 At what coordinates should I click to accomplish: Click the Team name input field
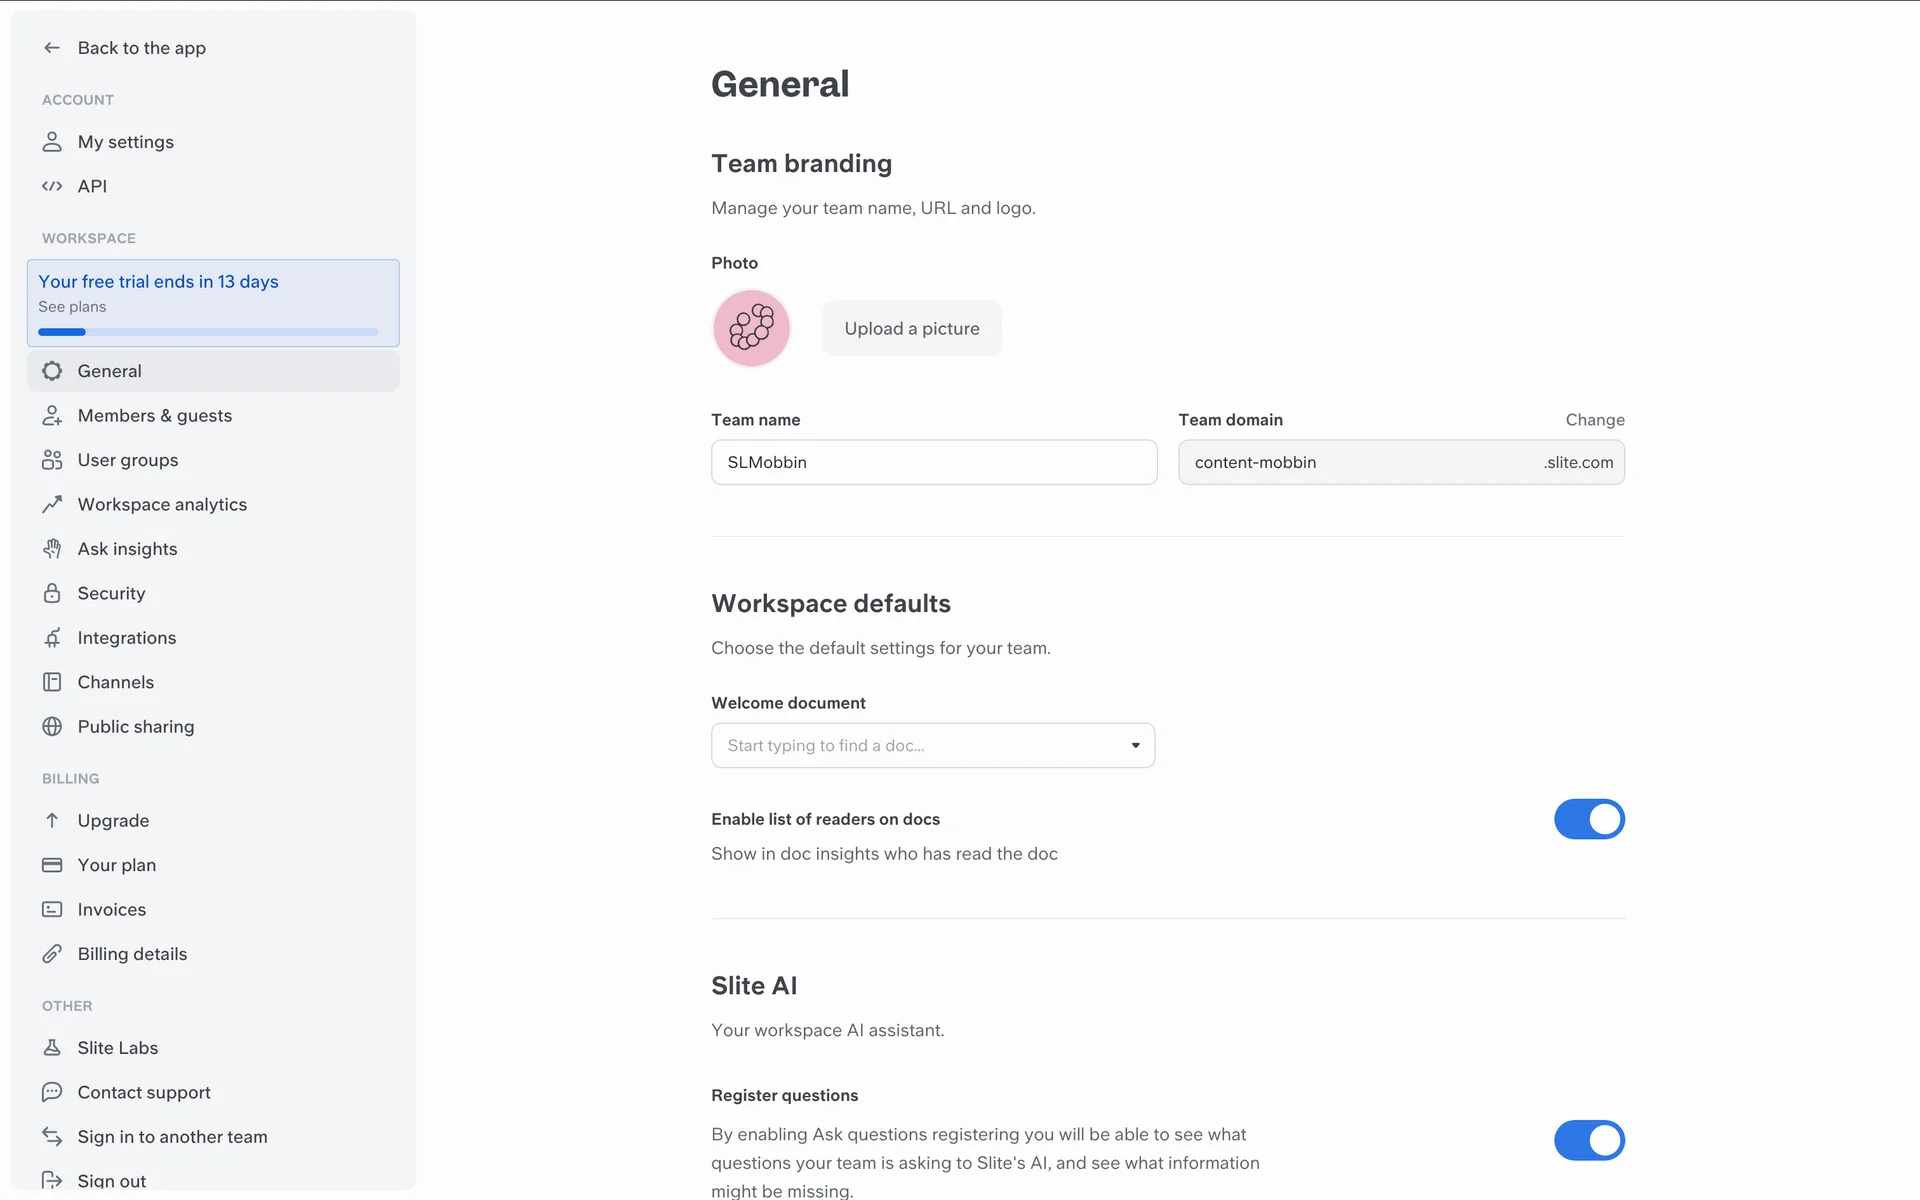pos(933,462)
